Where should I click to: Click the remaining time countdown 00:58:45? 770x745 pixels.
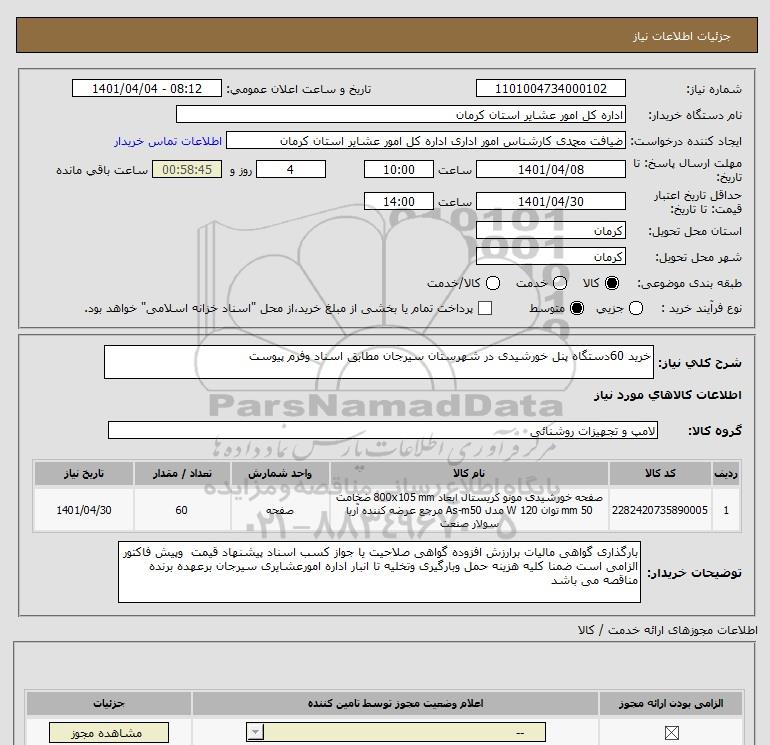pyautogui.click(x=187, y=170)
